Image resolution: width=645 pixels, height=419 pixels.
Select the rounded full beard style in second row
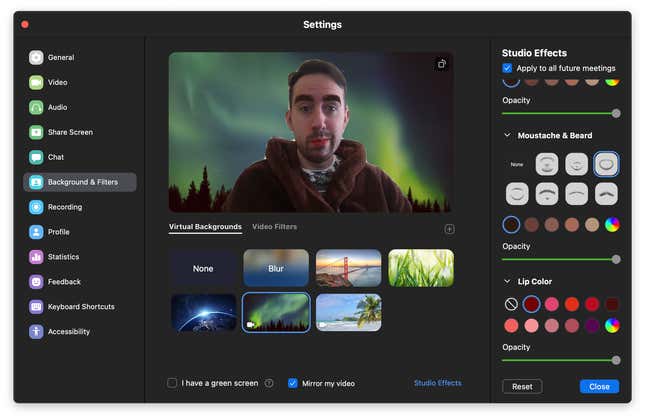(x=517, y=194)
